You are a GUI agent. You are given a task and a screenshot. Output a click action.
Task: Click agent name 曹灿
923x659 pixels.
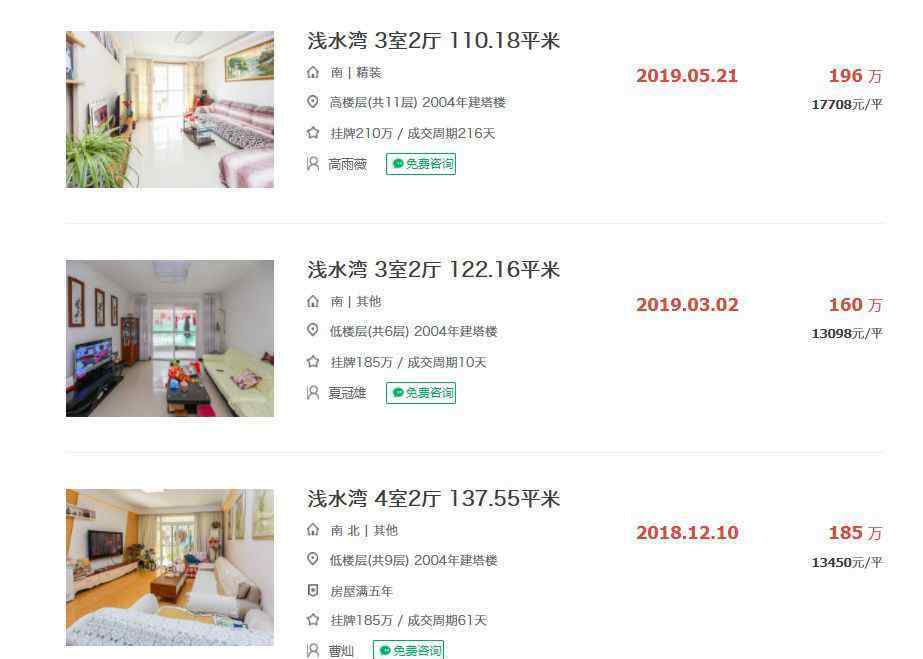341,651
